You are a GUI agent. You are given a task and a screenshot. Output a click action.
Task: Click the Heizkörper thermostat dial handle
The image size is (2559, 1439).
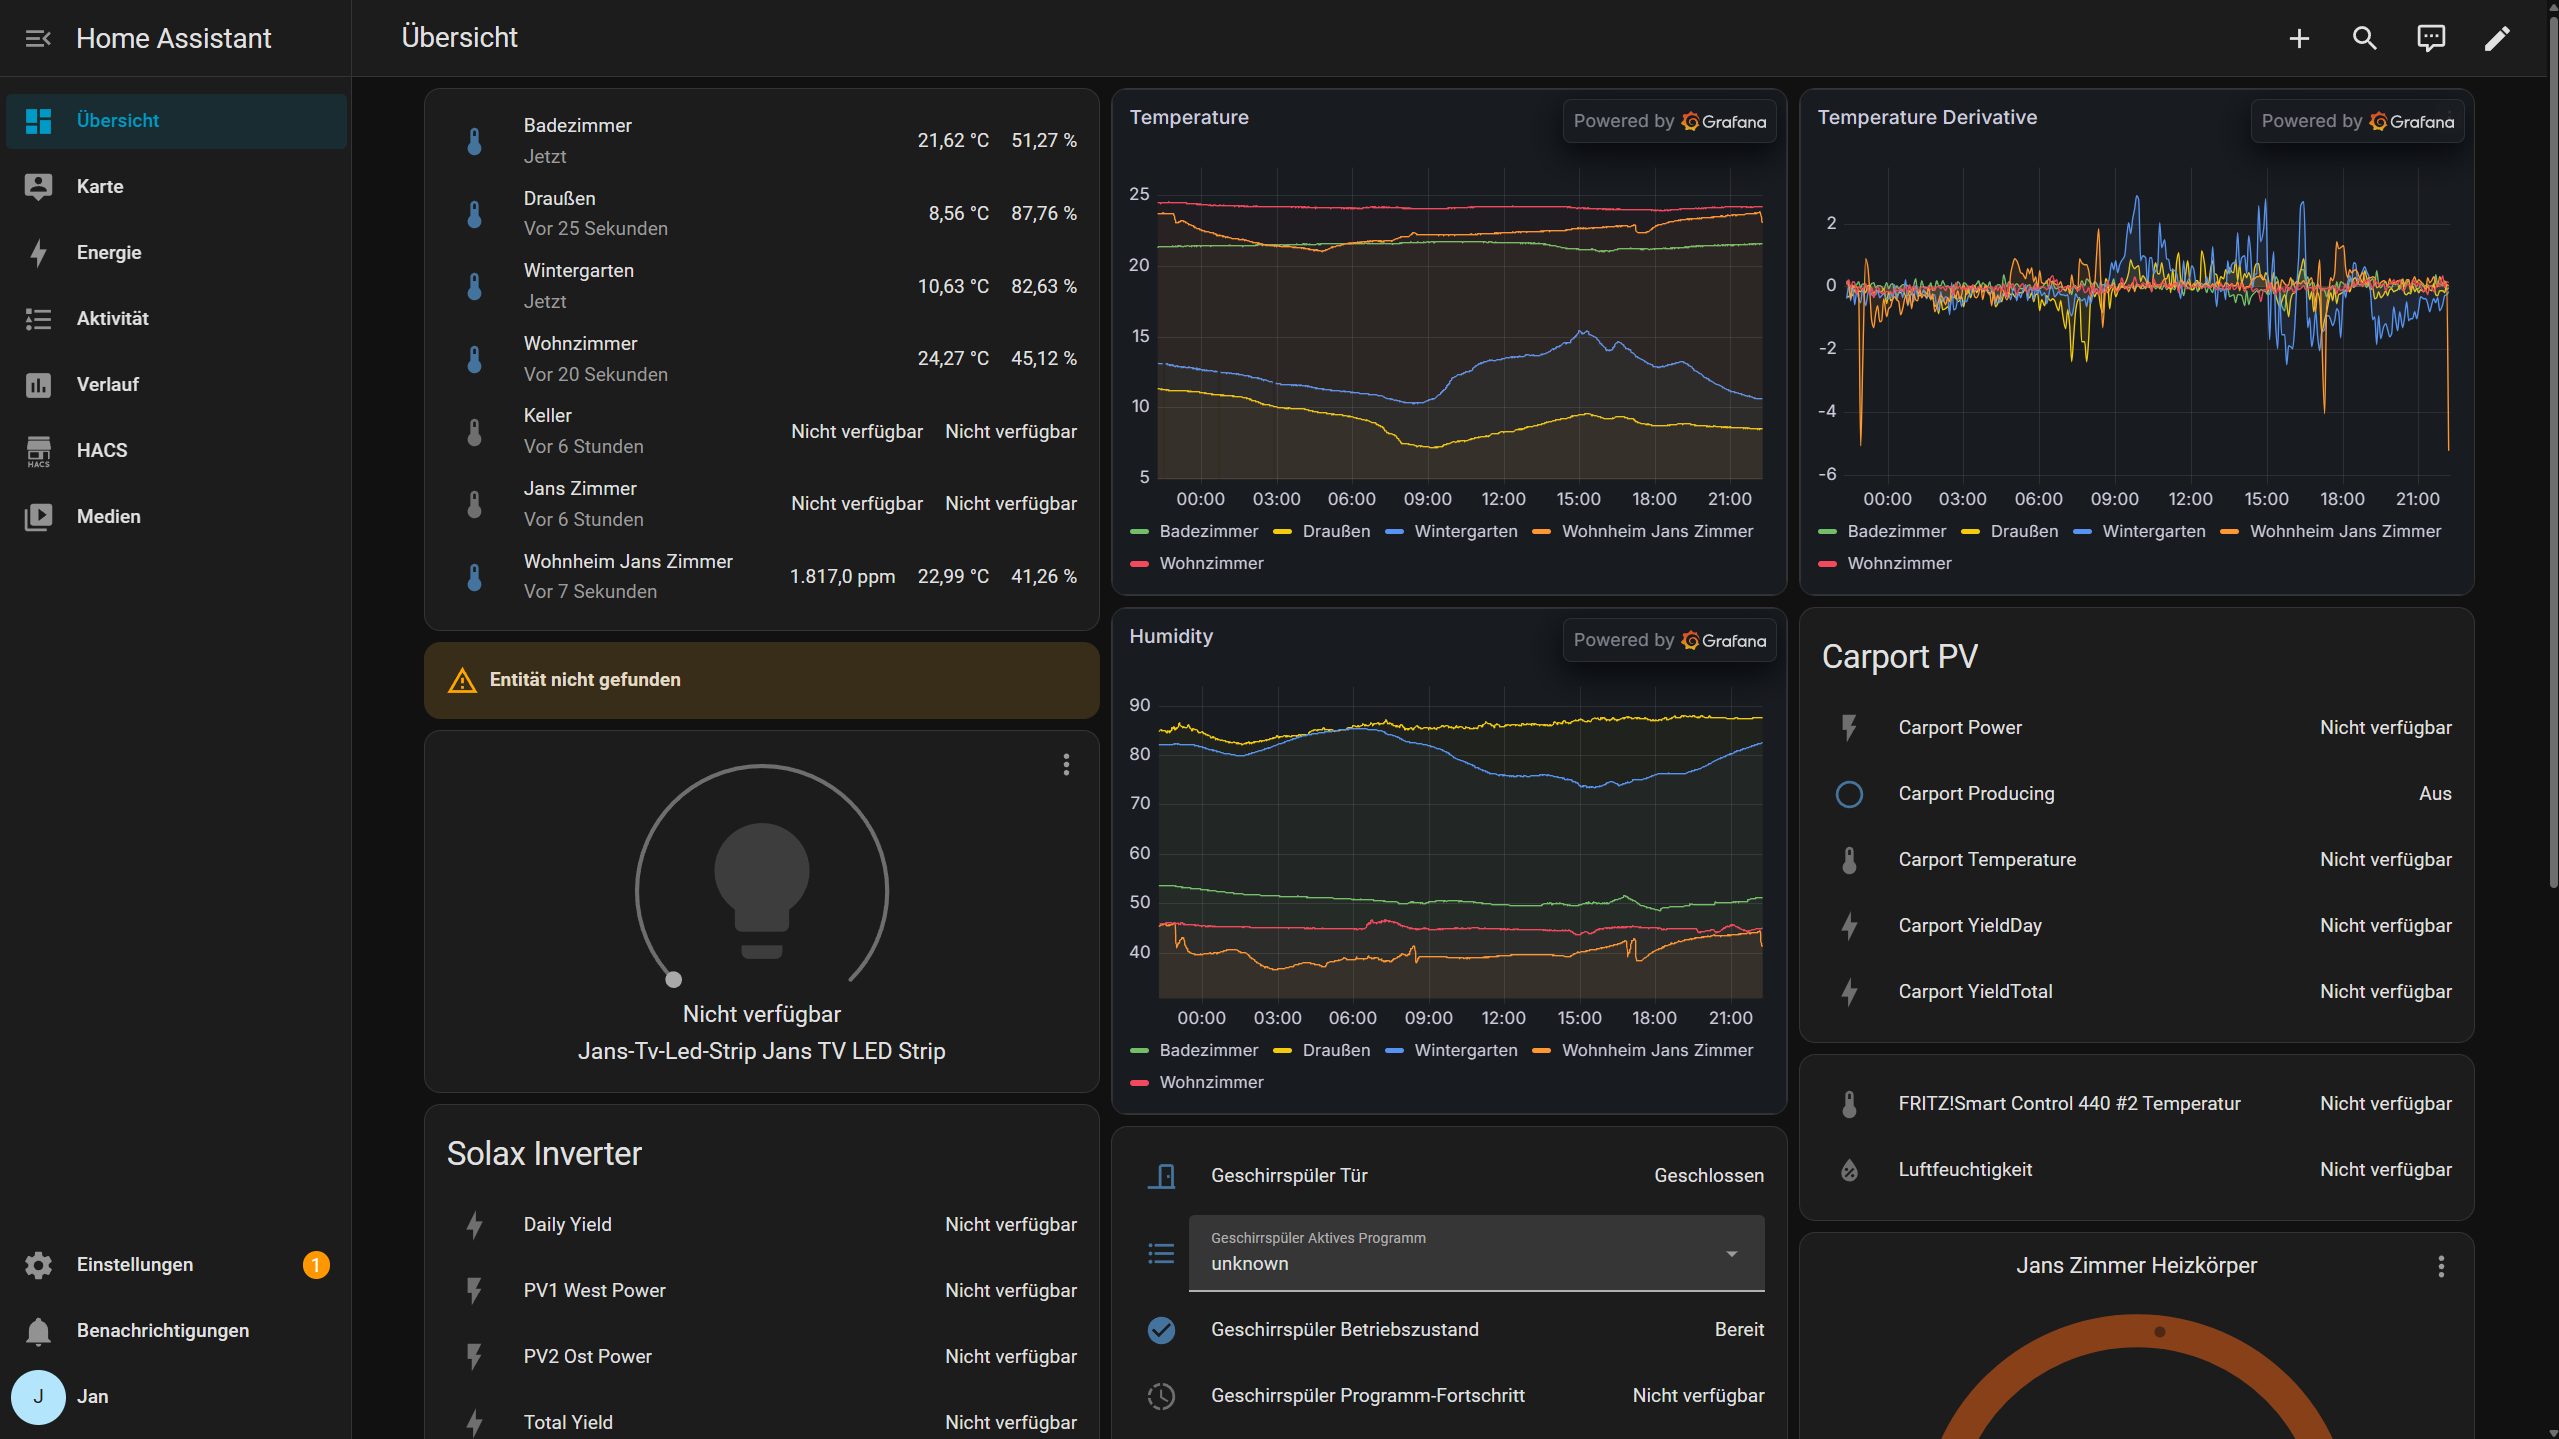2160,1332
